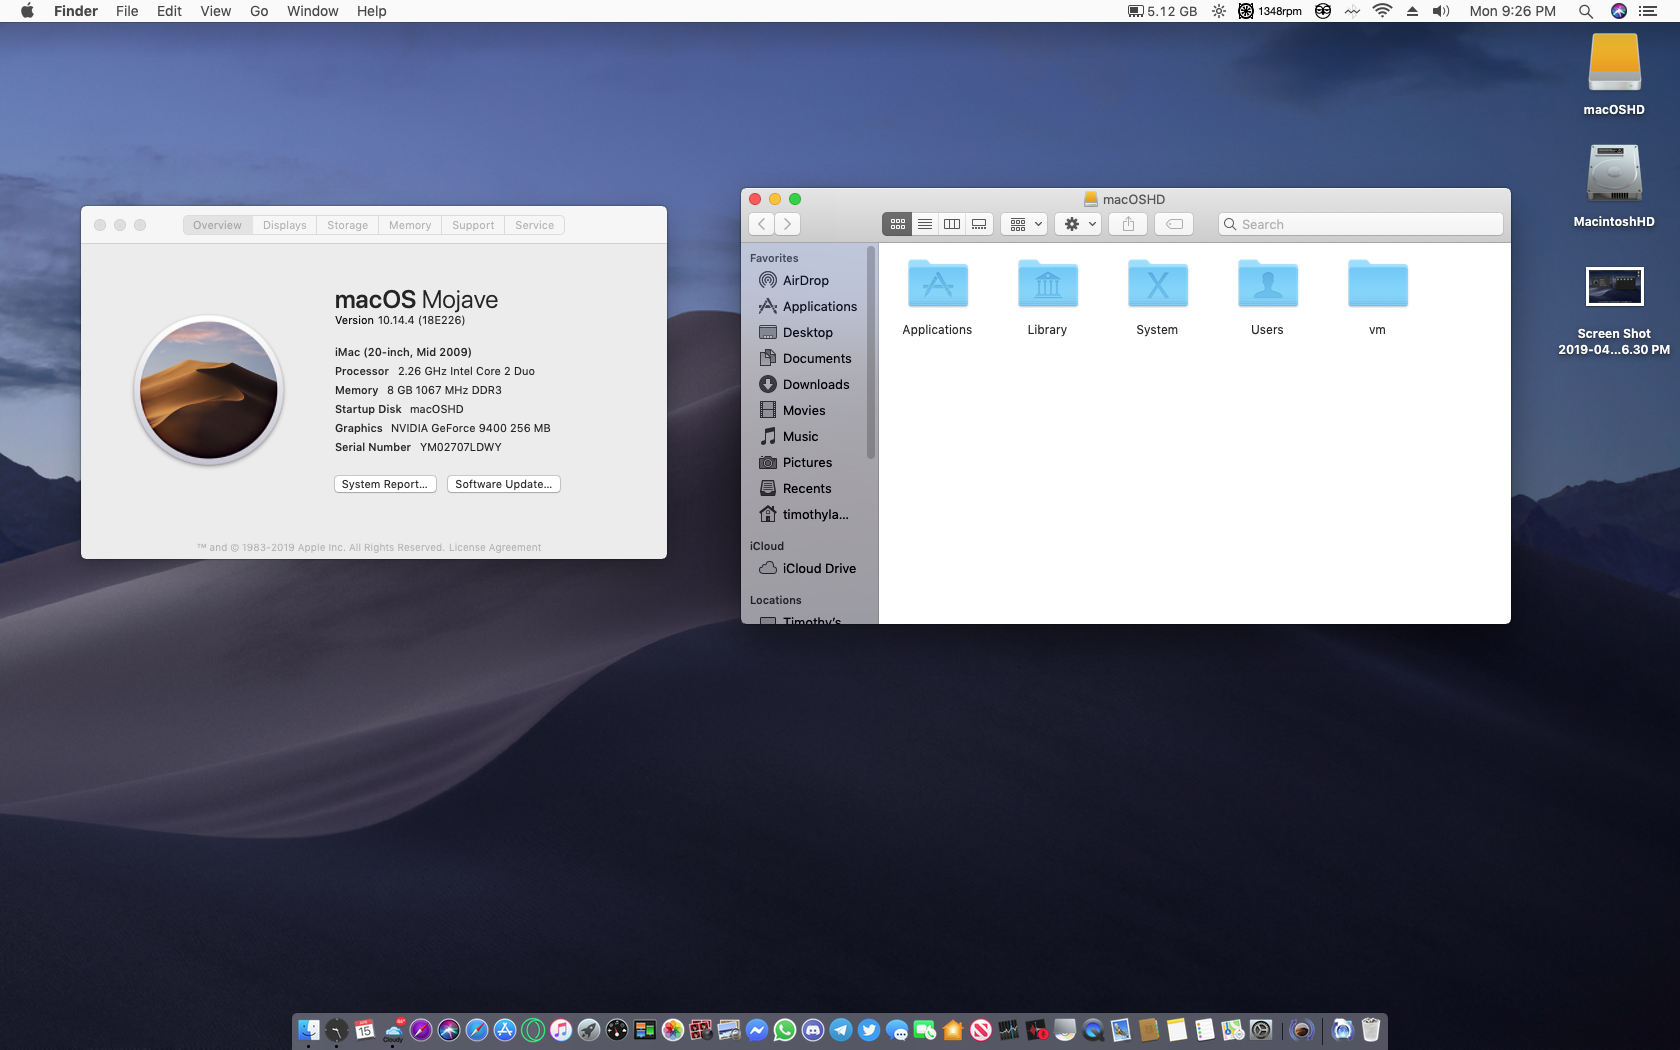Select the System folder icon
1680x1050 pixels.
point(1157,284)
